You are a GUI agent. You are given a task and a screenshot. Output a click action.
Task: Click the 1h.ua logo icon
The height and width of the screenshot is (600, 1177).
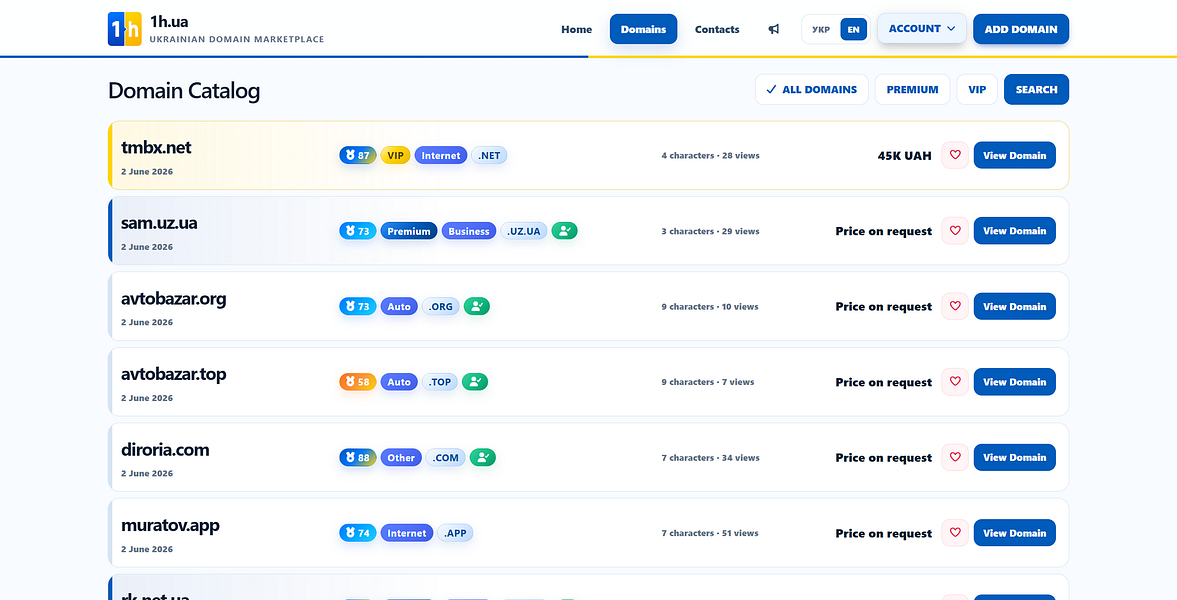(125, 29)
